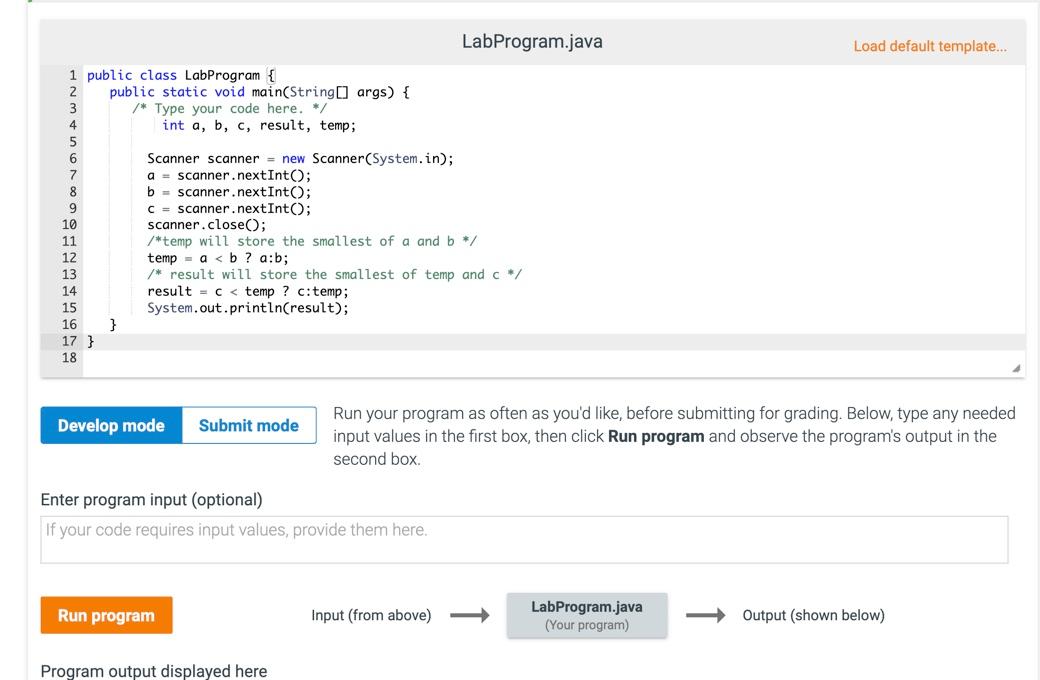1040x680 pixels.
Task: Click the 'Output (shown below)' label
Action: [x=813, y=615]
